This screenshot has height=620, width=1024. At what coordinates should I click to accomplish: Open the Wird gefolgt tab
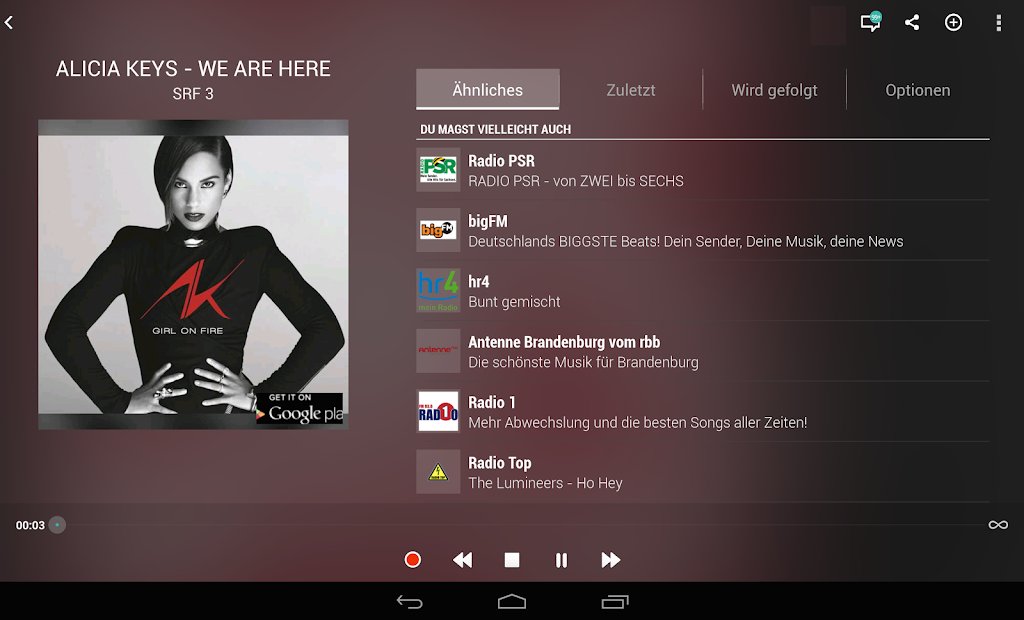click(x=773, y=89)
